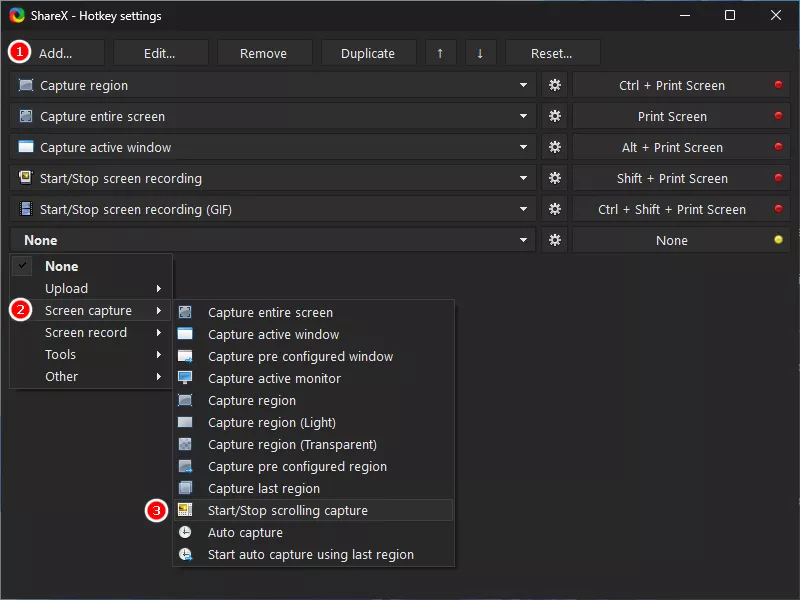Duplicate the selected hotkey

[x=368, y=53]
